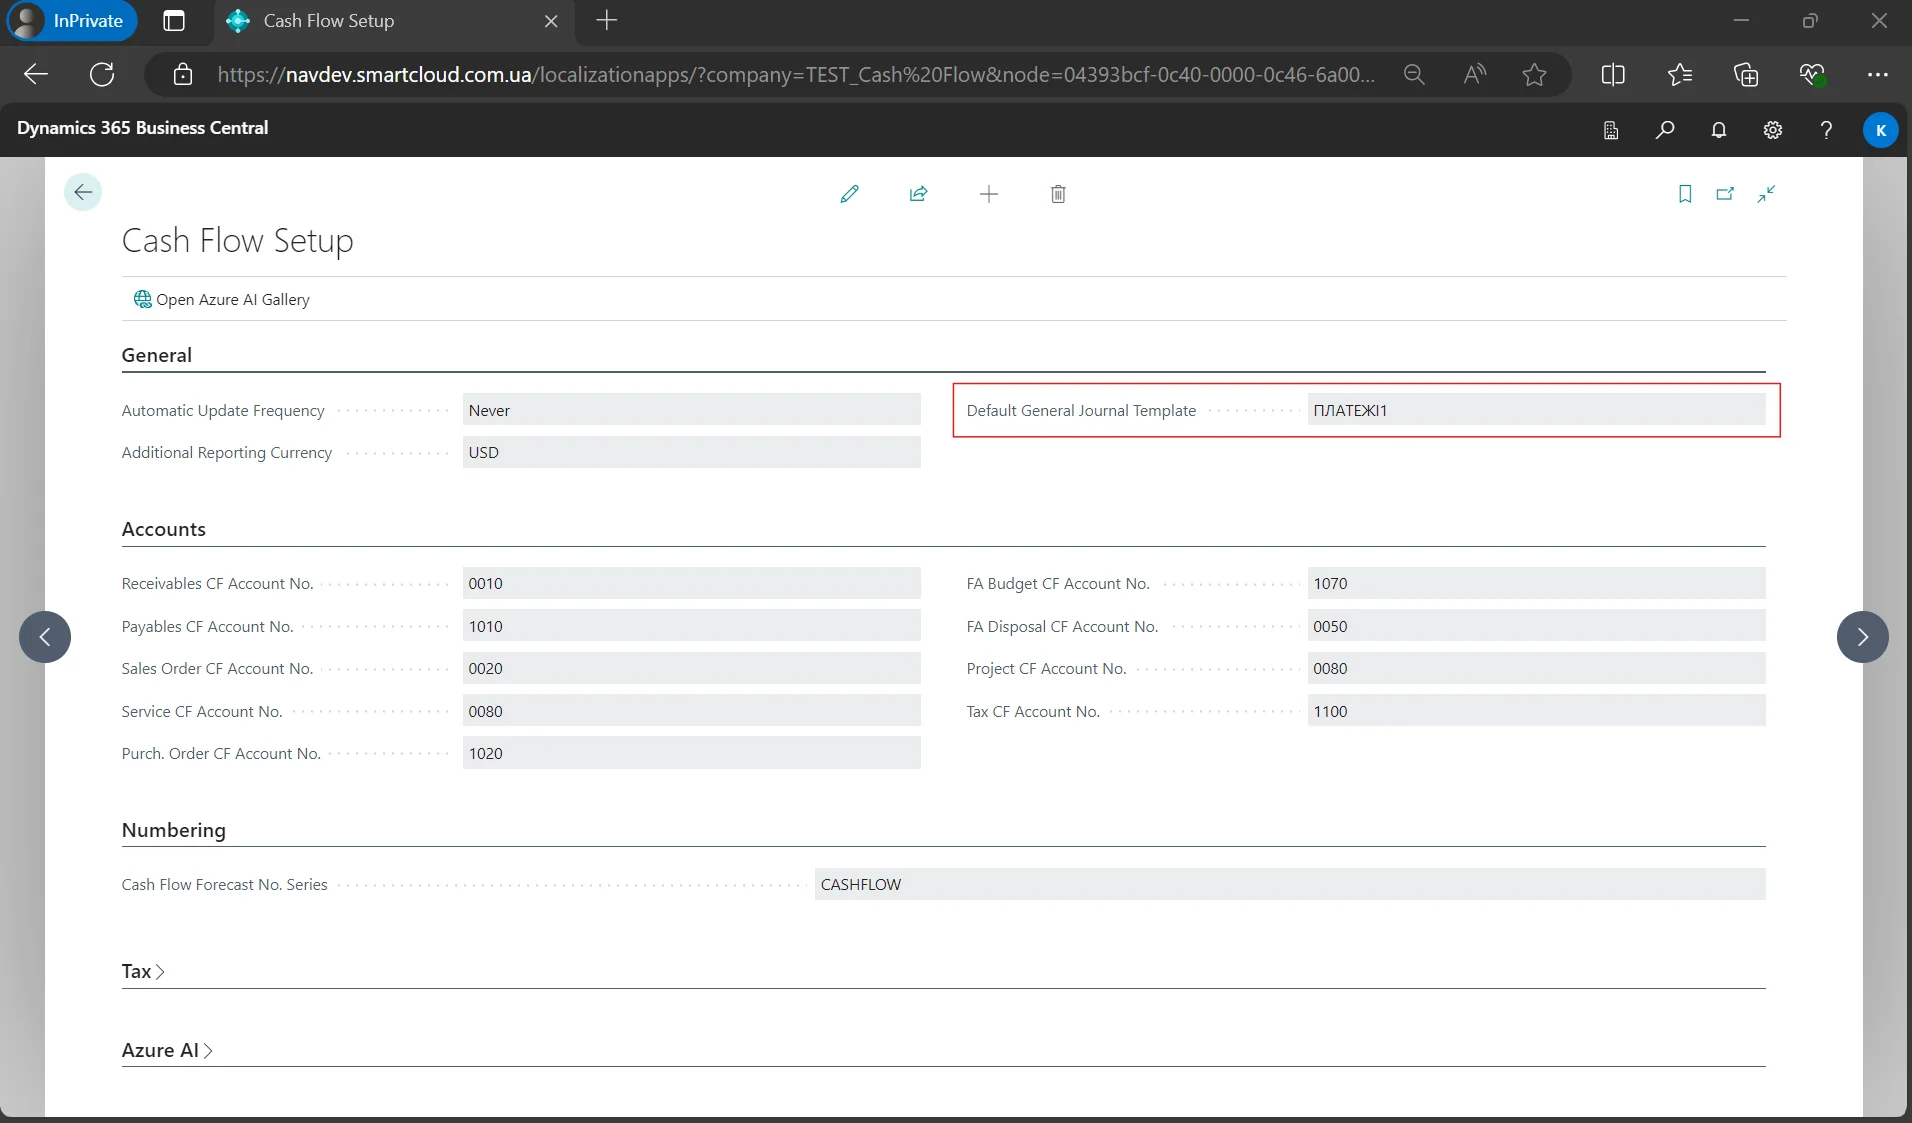Open the notifications bell

[x=1719, y=130]
